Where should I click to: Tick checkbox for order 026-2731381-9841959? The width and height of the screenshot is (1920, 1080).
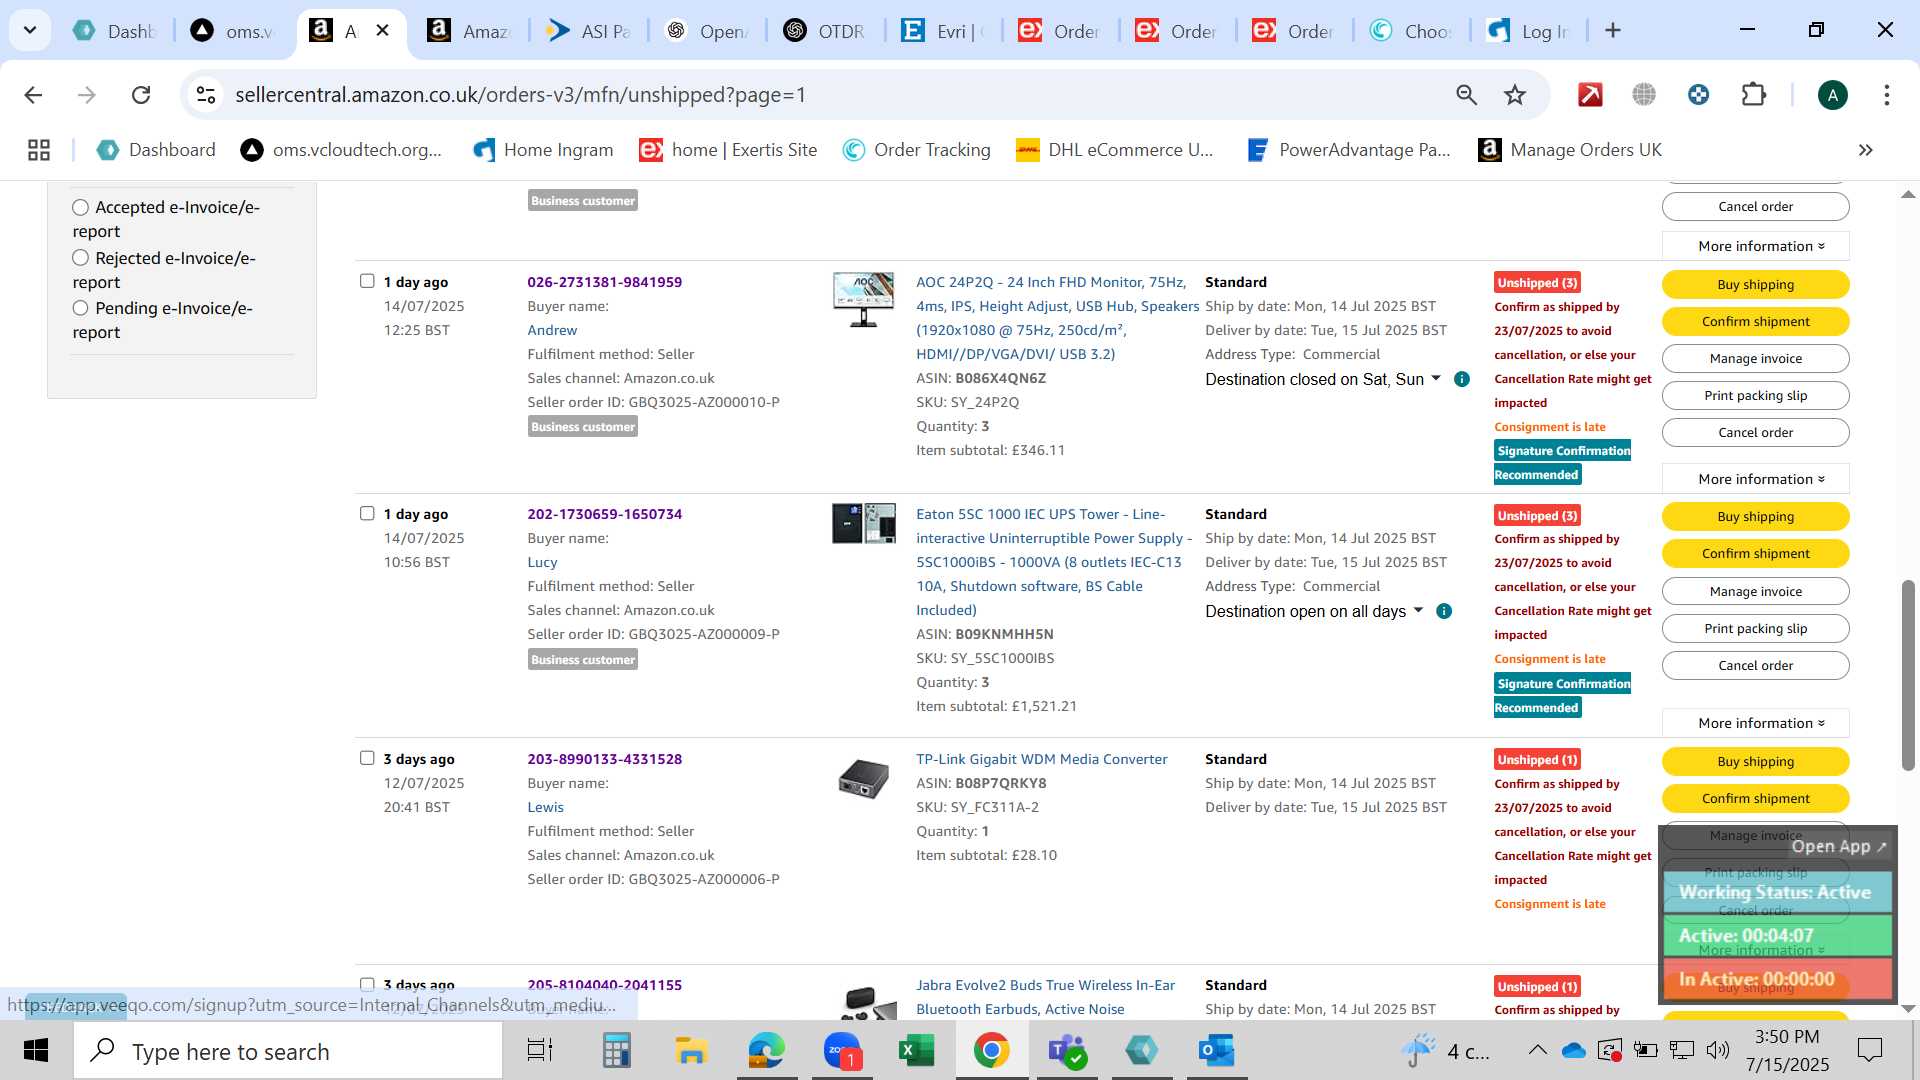coord(367,281)
